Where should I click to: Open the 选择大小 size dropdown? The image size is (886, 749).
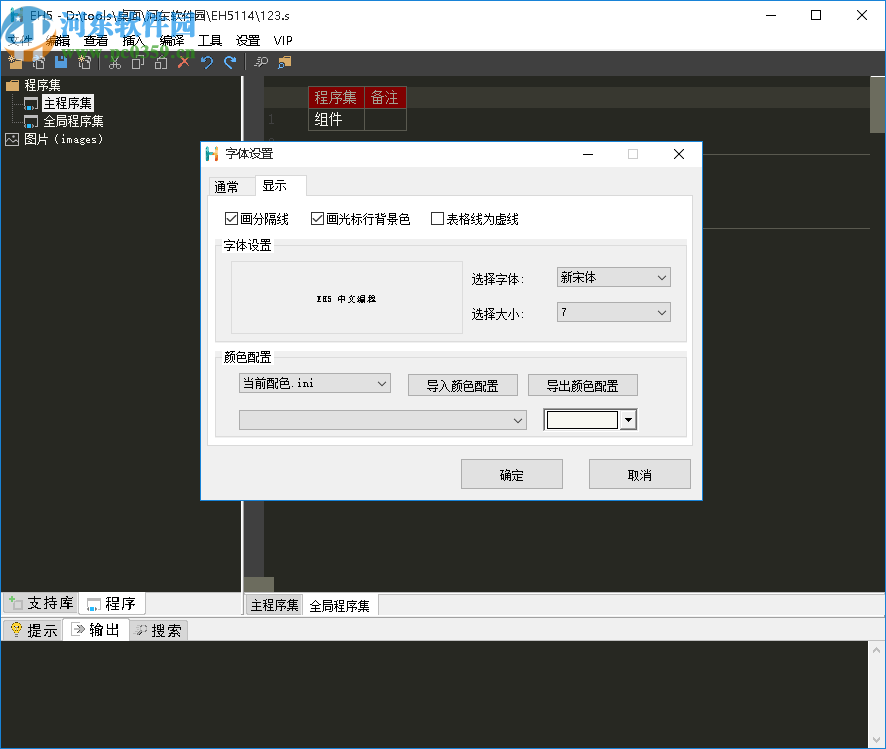[x=662, y=312]
